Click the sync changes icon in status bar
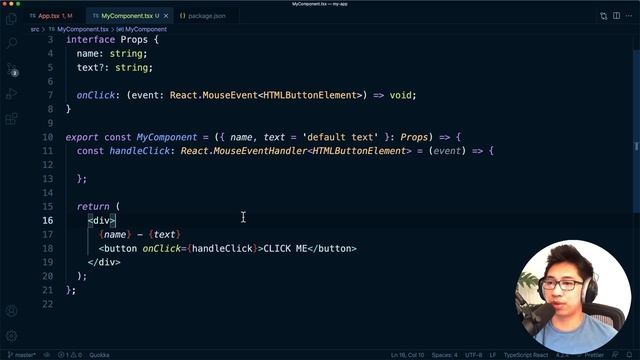 tap(47, 355)
